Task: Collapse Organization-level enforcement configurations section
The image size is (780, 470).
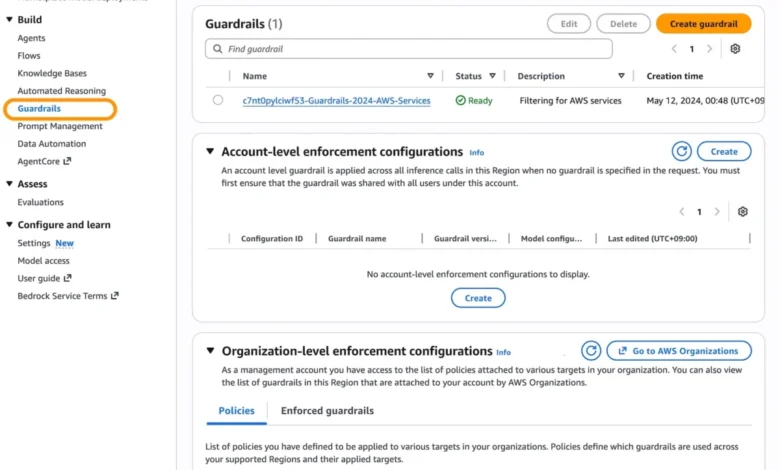Action: point(210,351)
